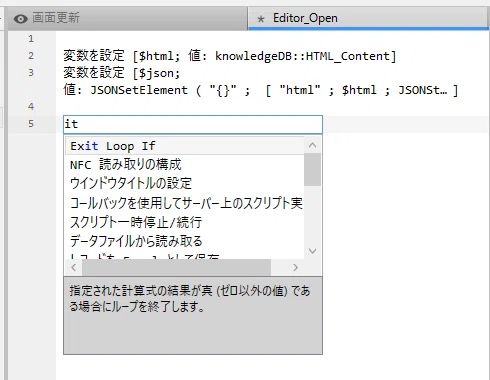
Task: Click the JSONSetElement value text on line 3
Action: [261, 90]
